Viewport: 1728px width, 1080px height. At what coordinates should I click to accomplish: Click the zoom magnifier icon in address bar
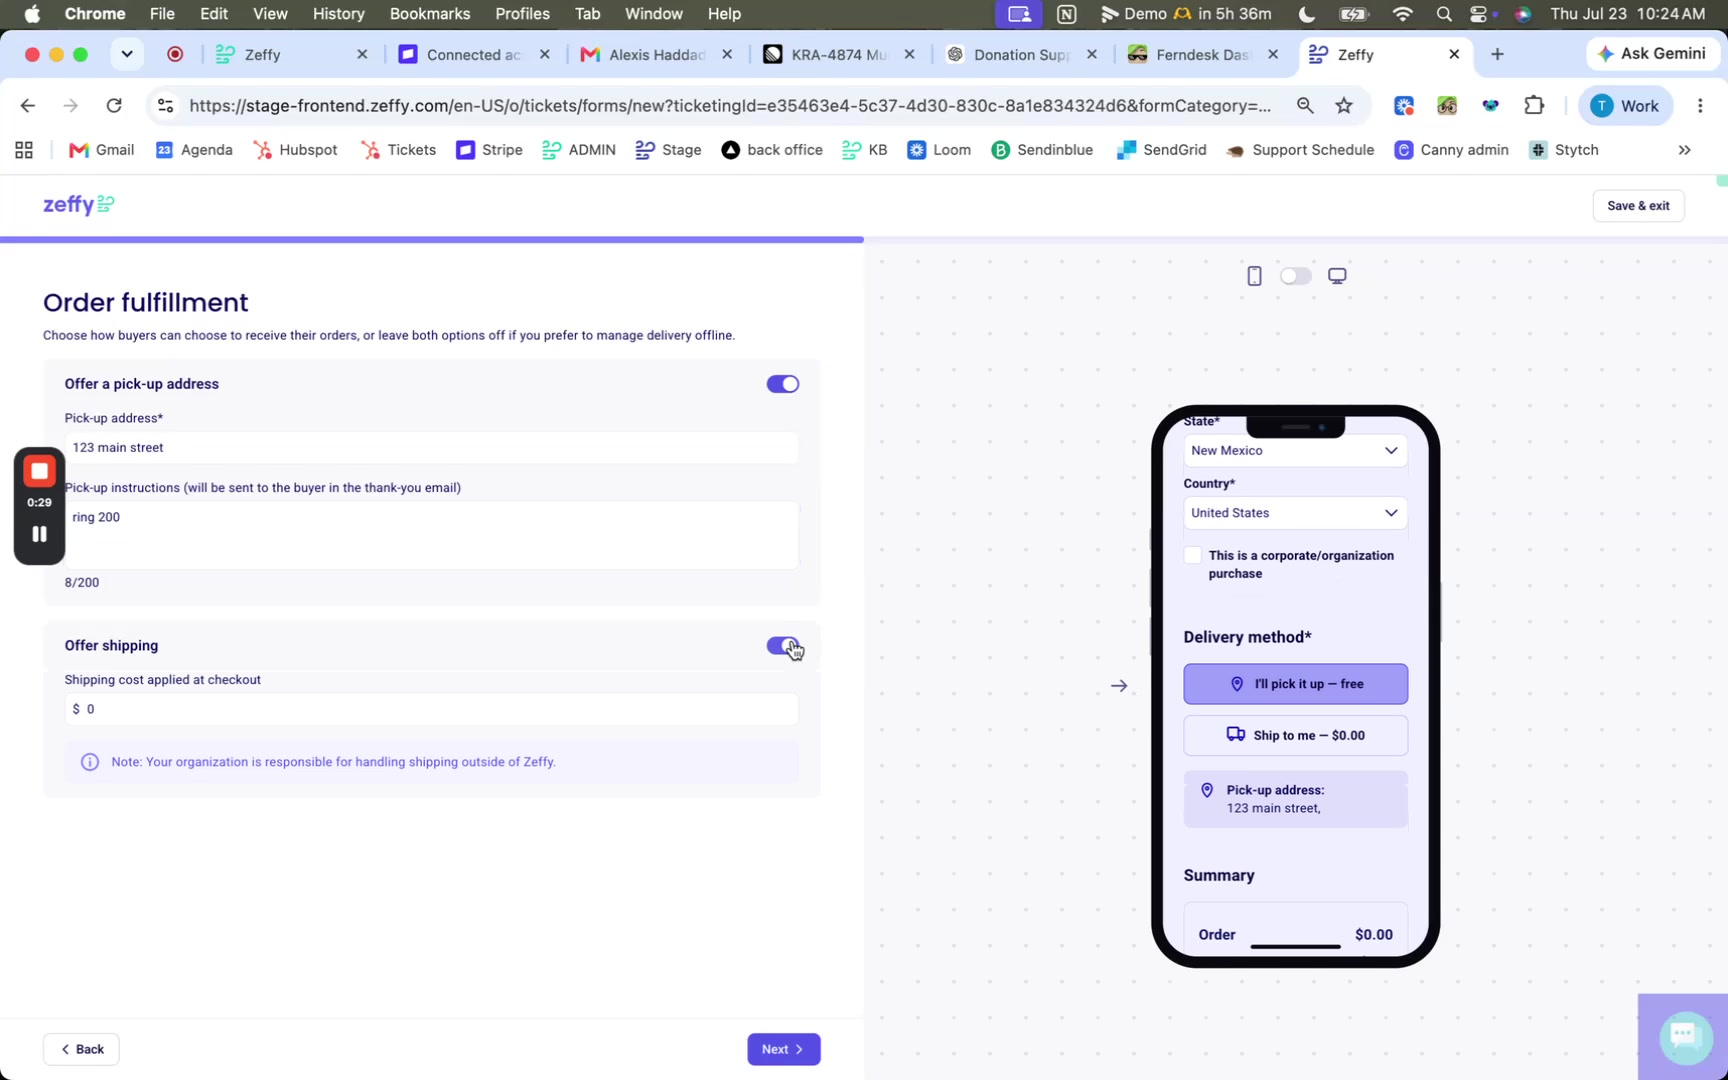click(x=1305, y=106)
